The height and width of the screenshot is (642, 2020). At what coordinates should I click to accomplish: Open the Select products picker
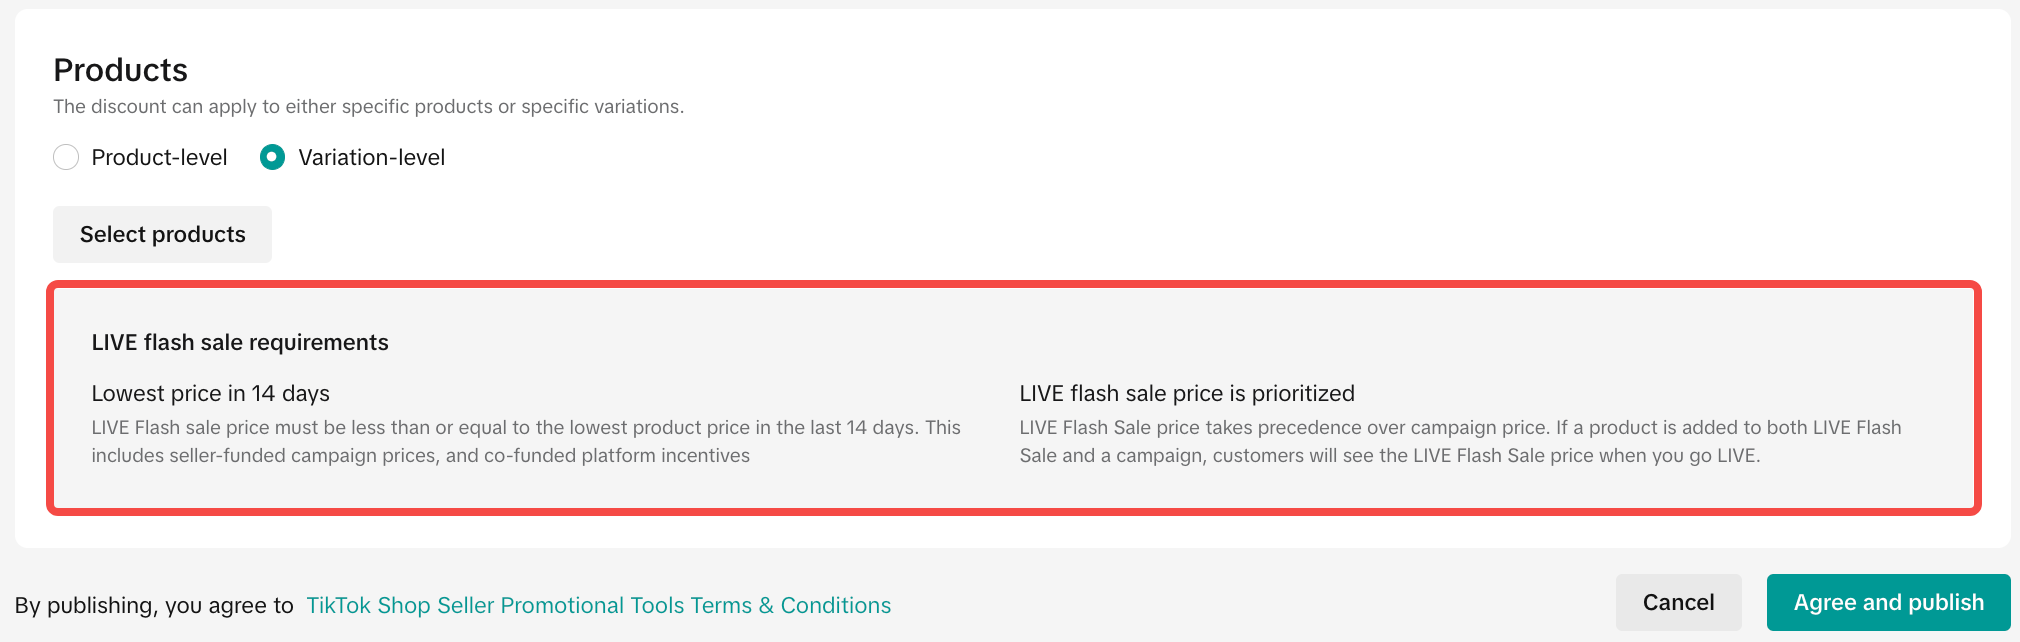tap(162, 234)
